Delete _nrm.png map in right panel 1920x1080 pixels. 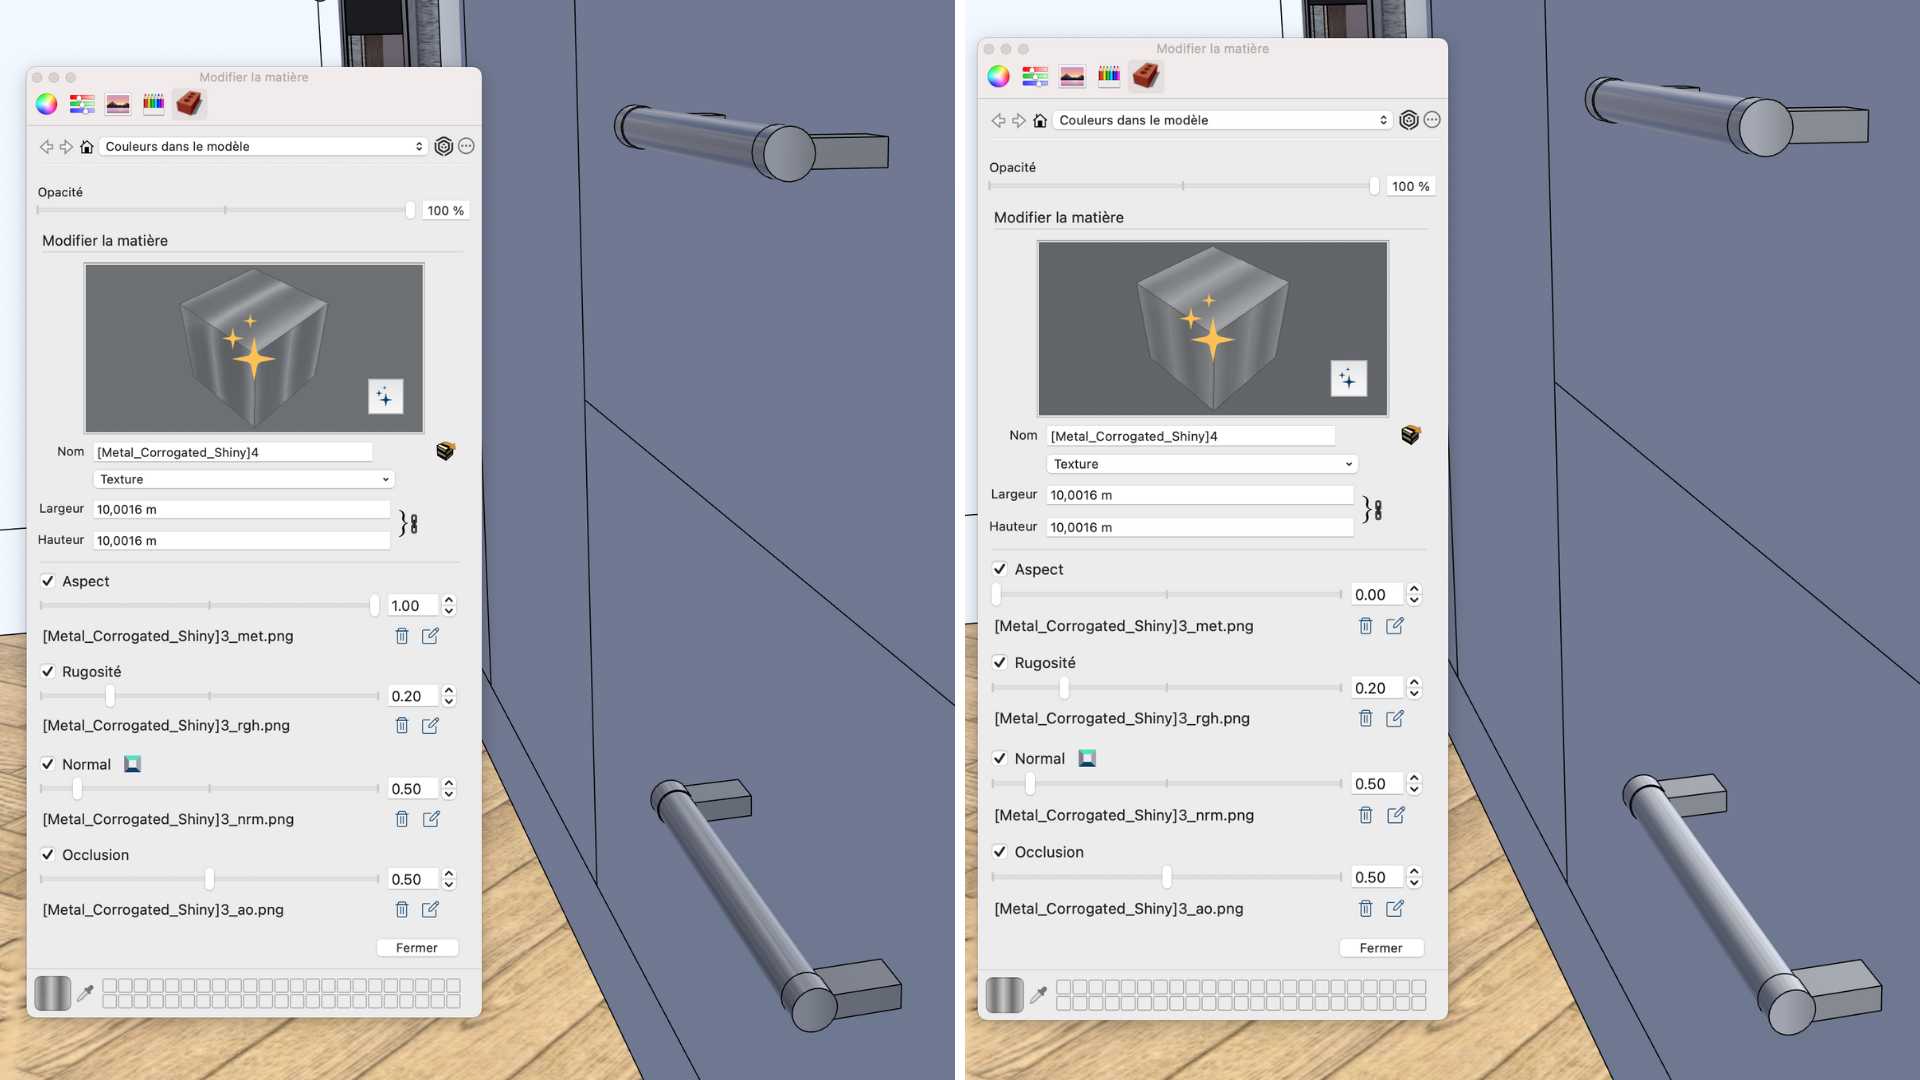coord(1366,815)
